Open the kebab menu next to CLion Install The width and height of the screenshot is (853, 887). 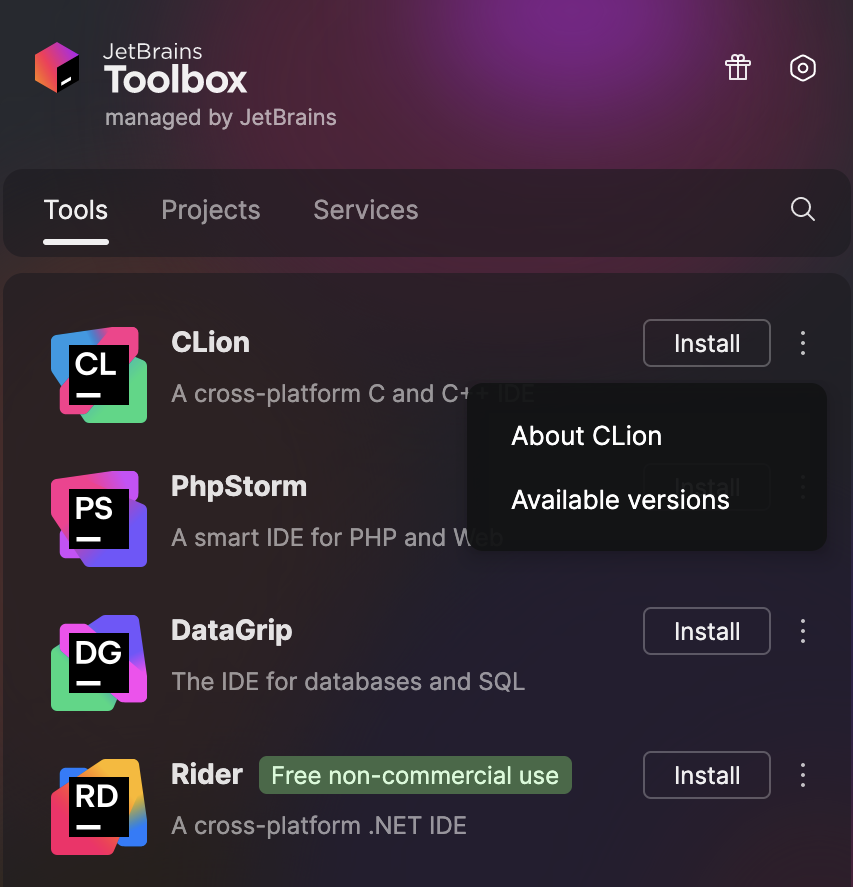[802, 343]
